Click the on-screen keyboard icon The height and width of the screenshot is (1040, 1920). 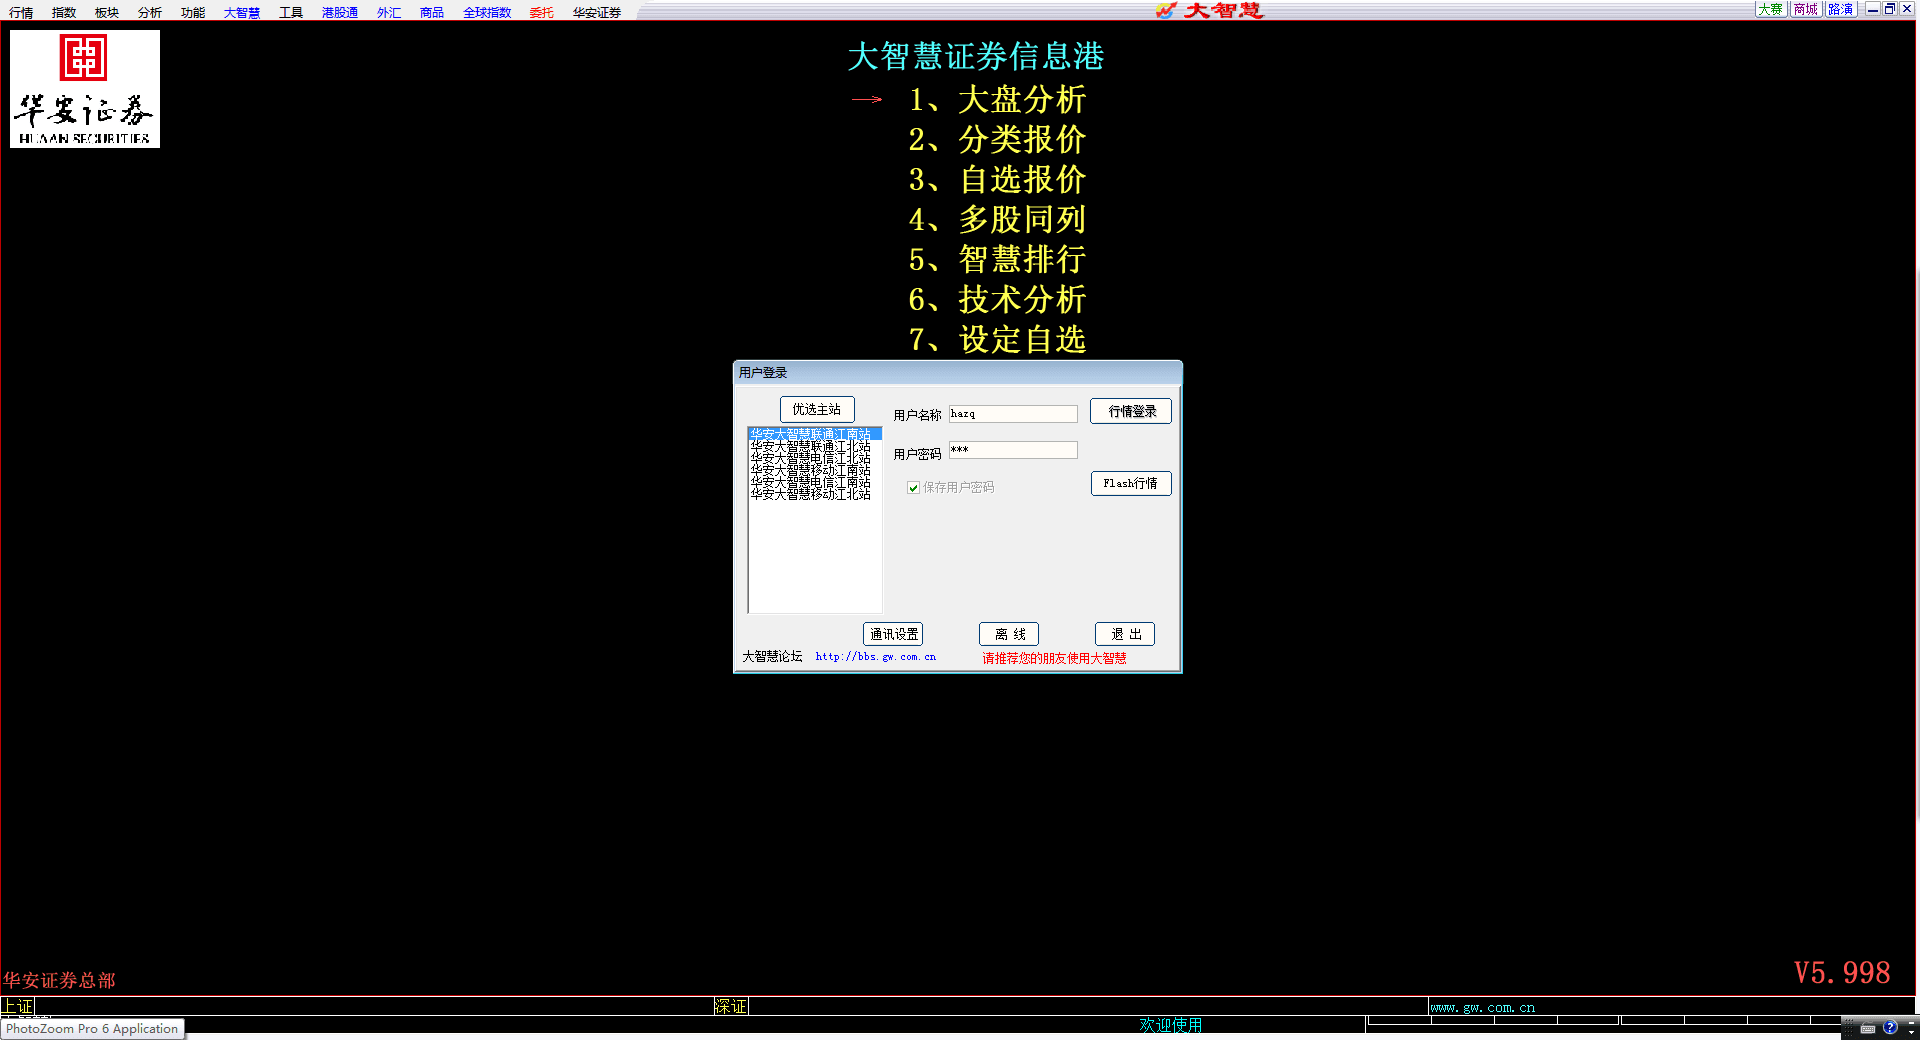(1868, 1028)
